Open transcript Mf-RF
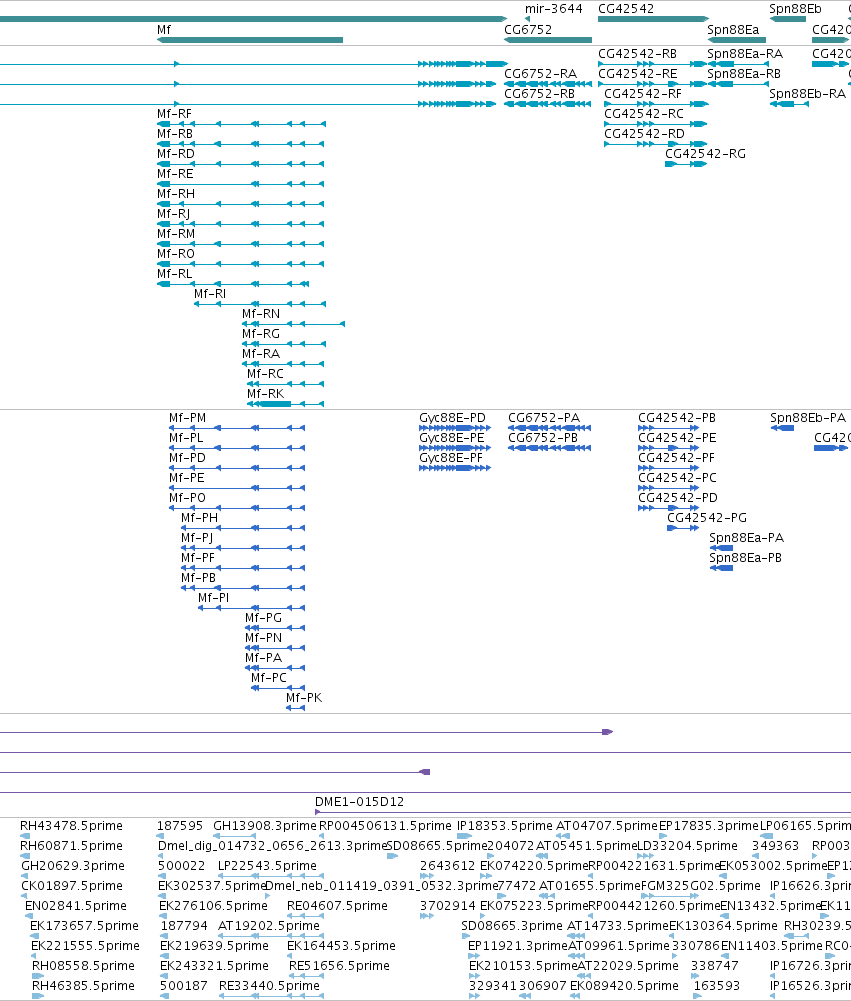851x1001 pixels. pos(174,114)
